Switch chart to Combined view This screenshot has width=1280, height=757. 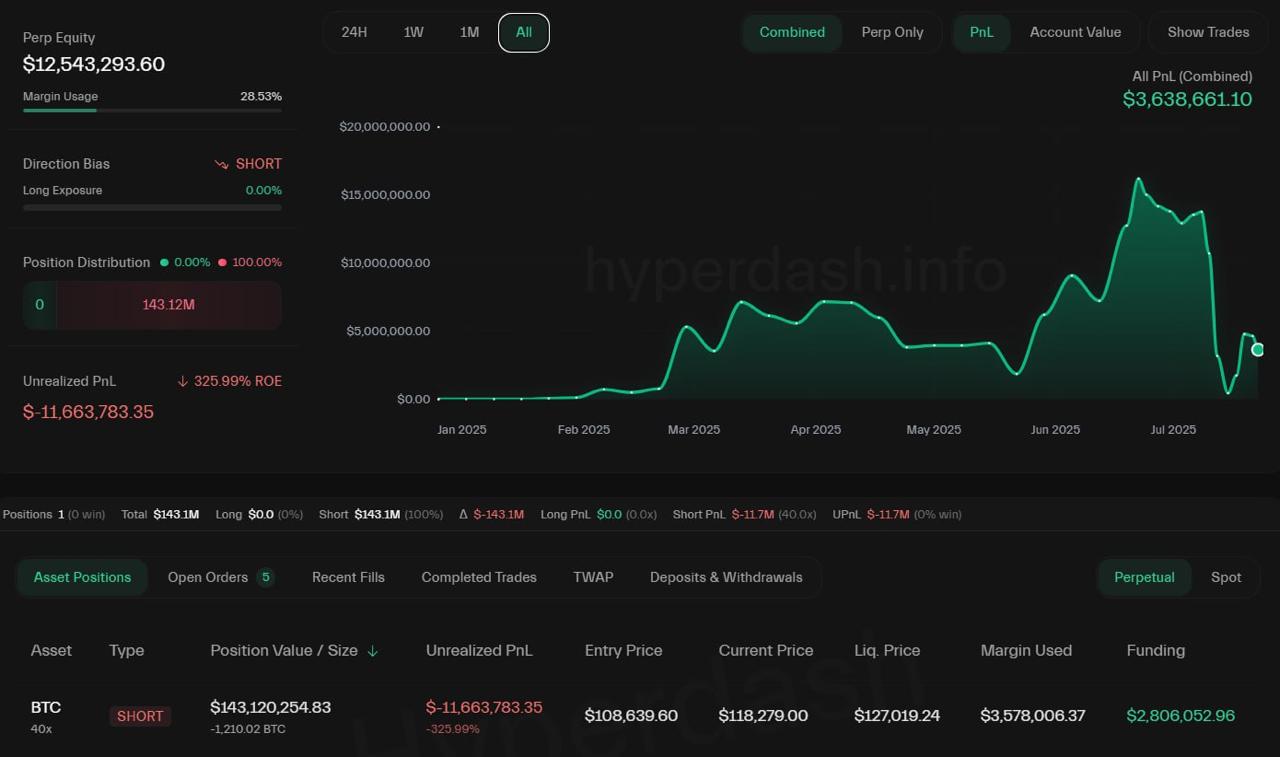pos(792,32)
